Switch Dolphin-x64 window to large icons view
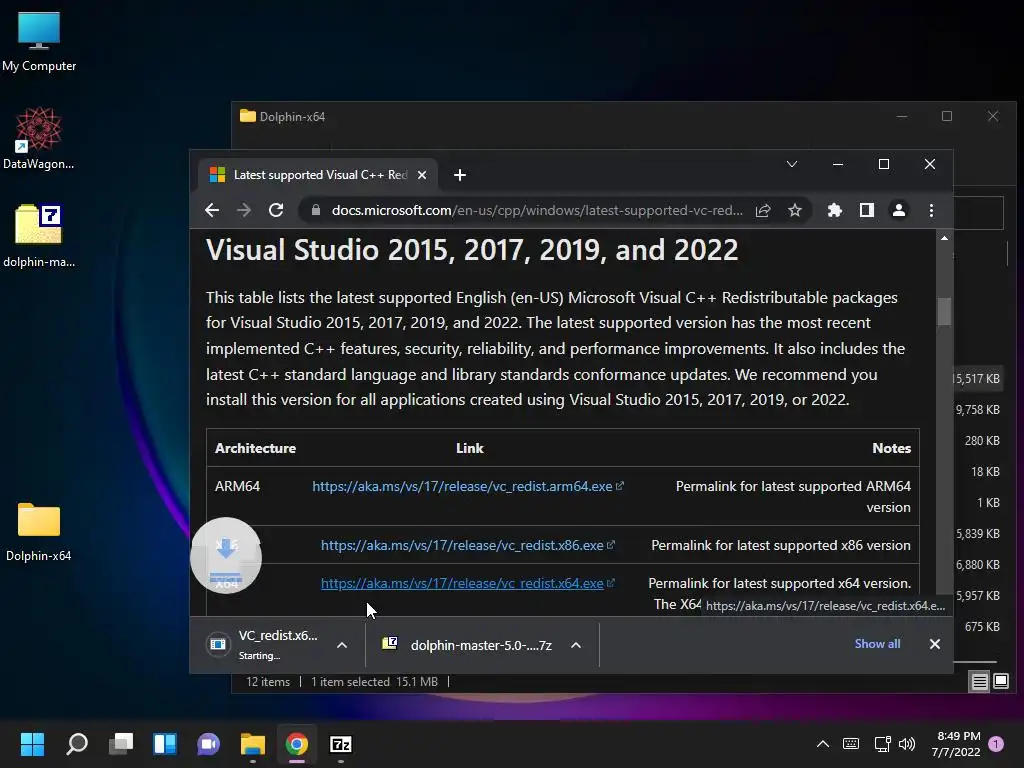Viewport: 1024px width, 768px height. (x=1001, y=682)
